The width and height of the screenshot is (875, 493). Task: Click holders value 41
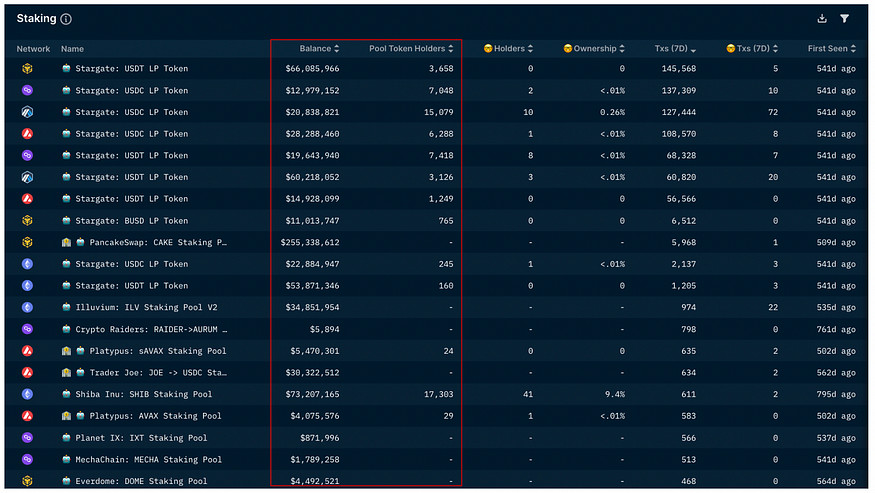528,395
